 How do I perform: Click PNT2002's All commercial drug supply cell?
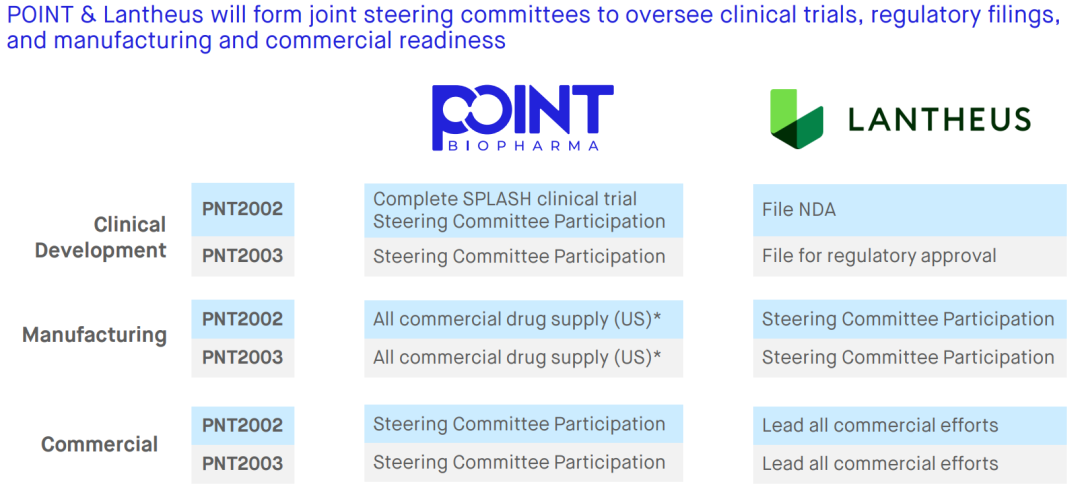point(523,319)
